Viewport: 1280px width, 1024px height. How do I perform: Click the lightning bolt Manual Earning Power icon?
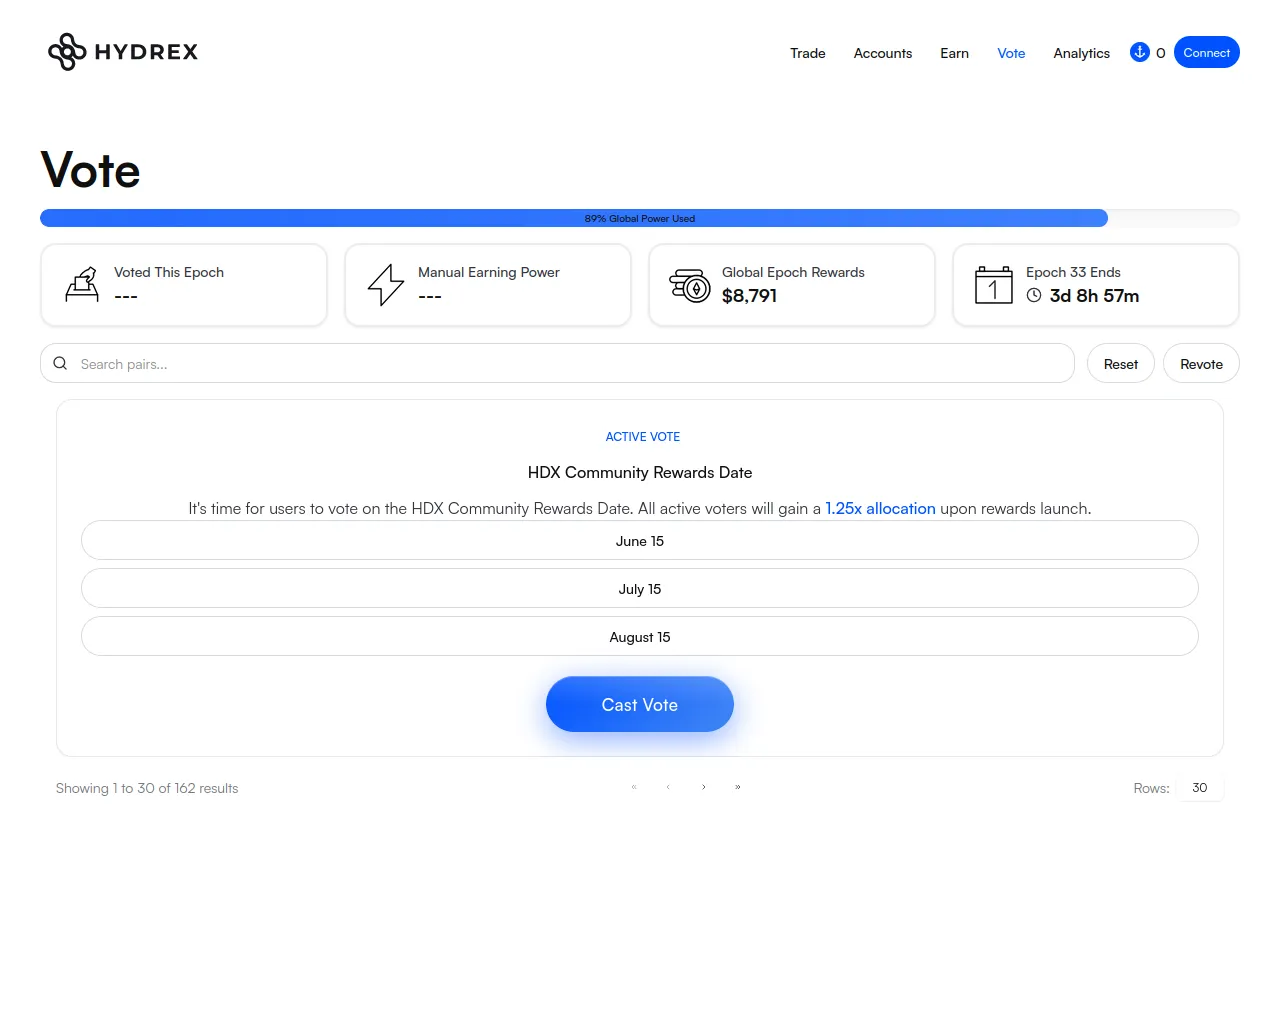386,285
